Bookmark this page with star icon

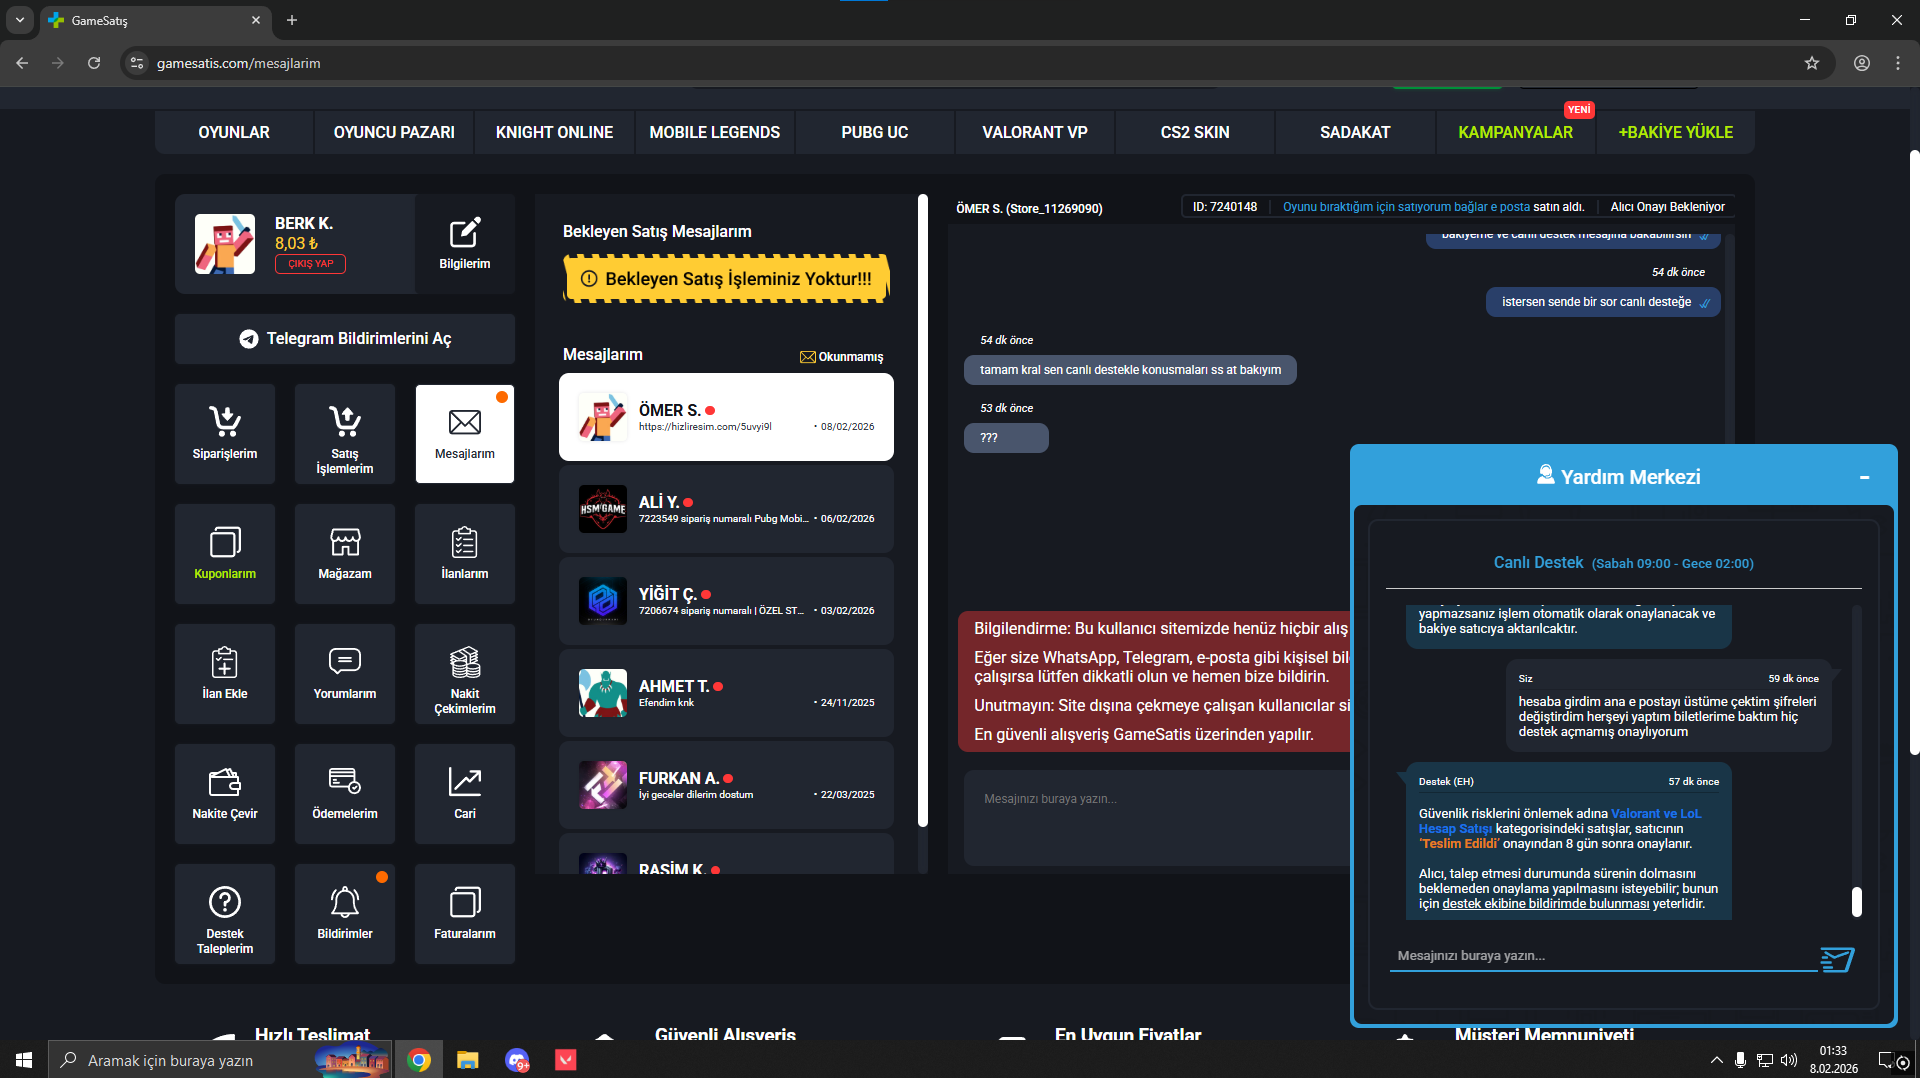tap(1812, 63)
